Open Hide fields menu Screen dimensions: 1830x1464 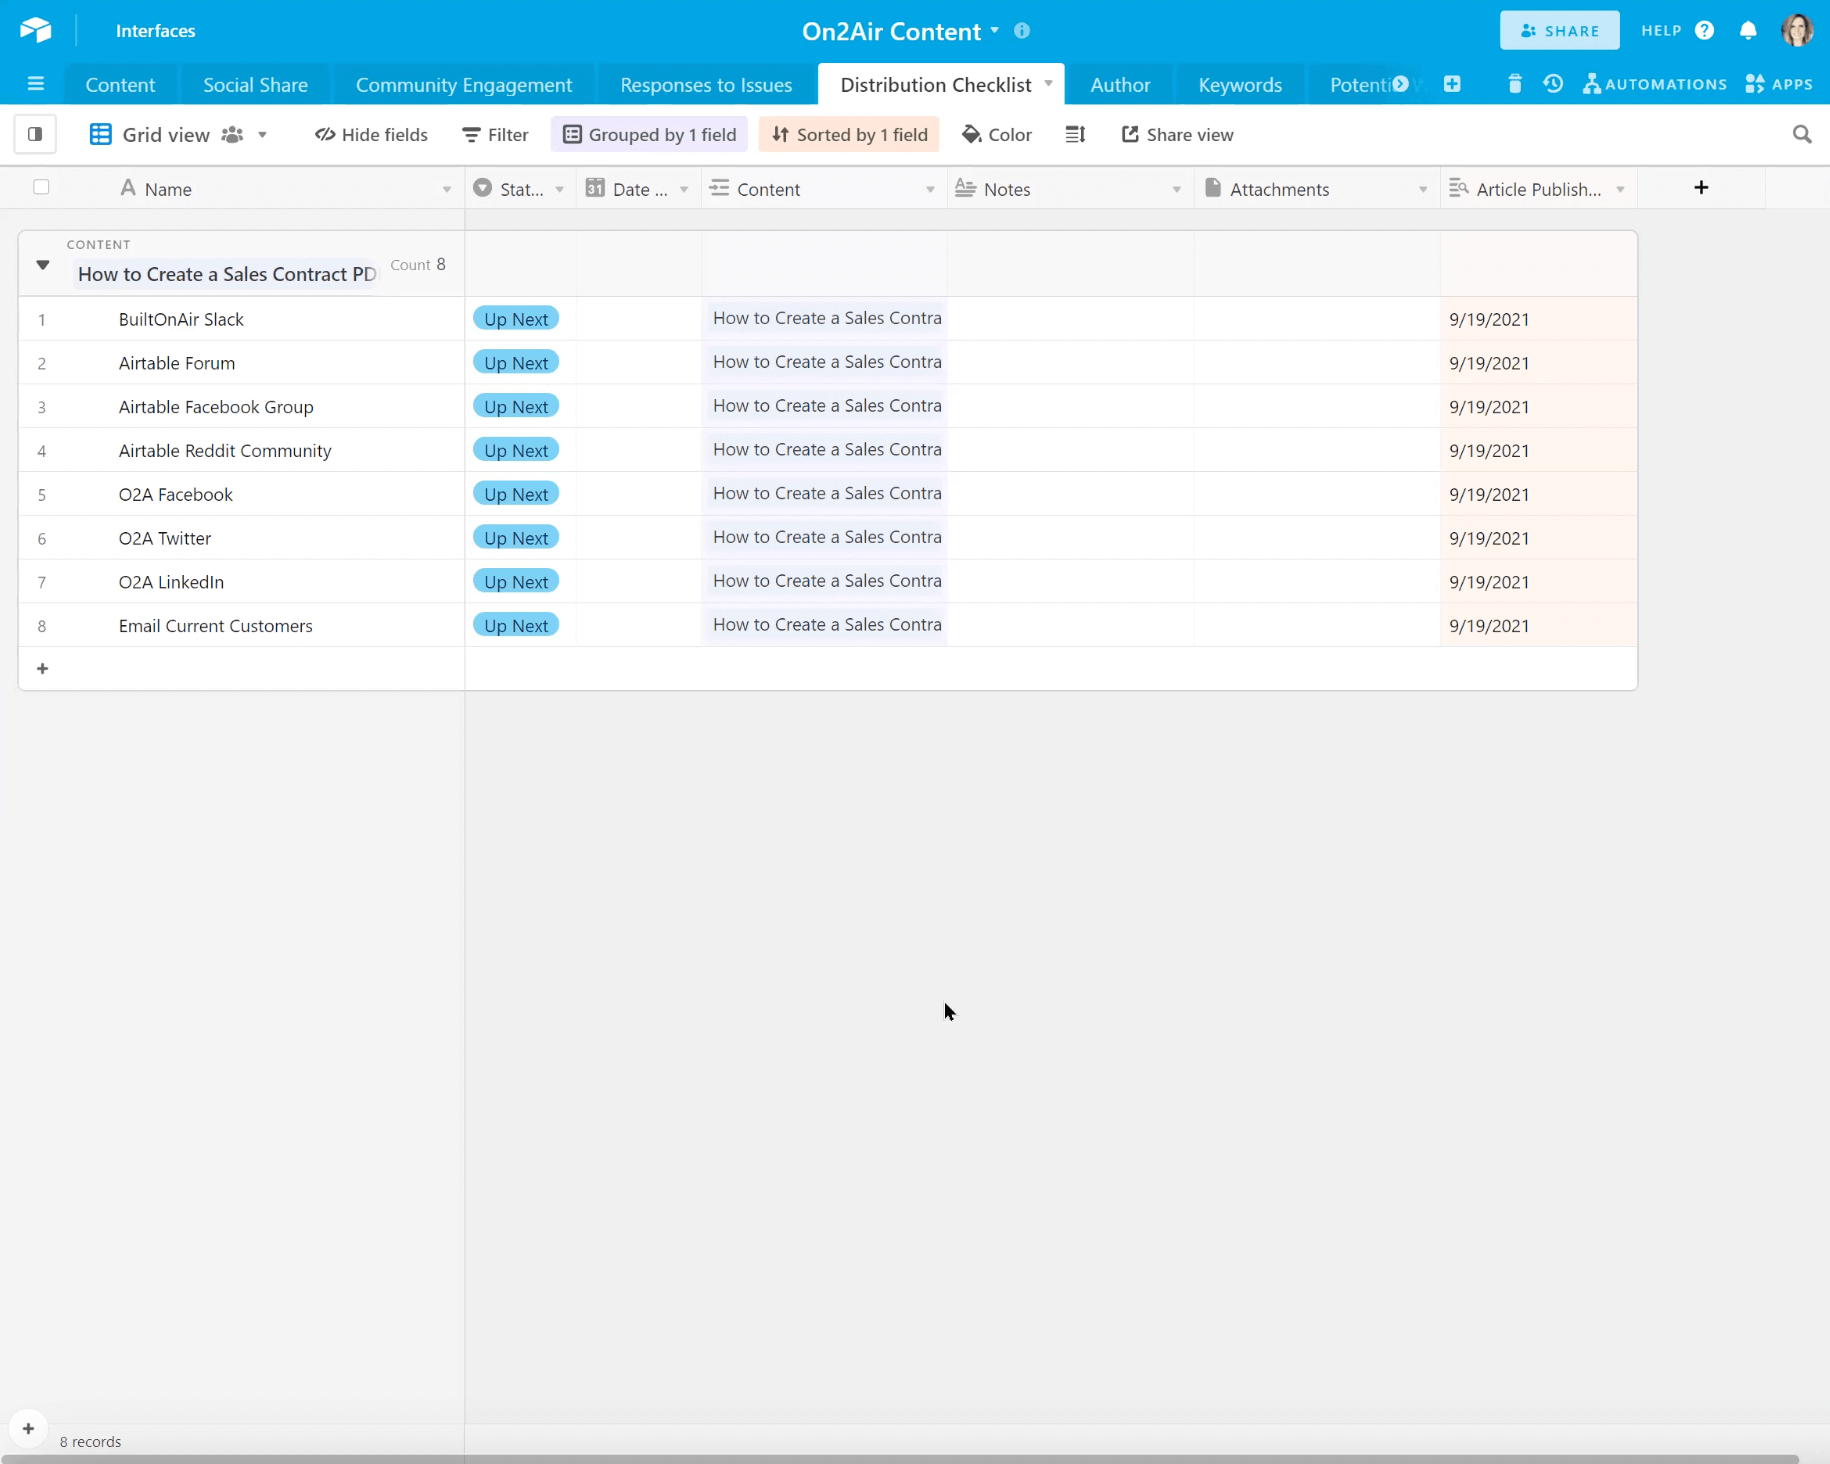click(x=371, y=134)
